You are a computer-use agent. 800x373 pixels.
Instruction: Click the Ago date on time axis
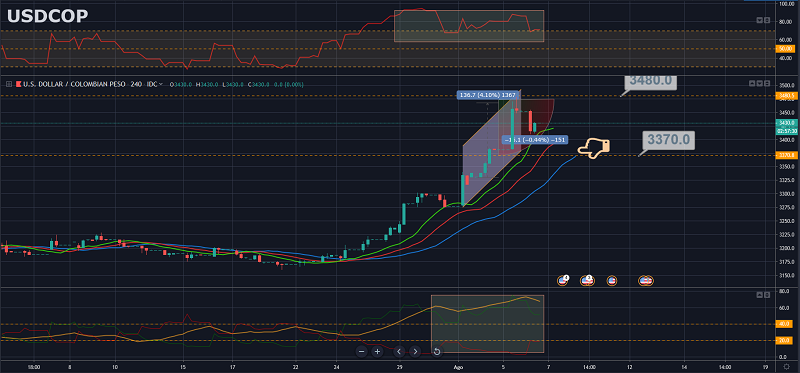pyautogui.click(x=458, y=366)
